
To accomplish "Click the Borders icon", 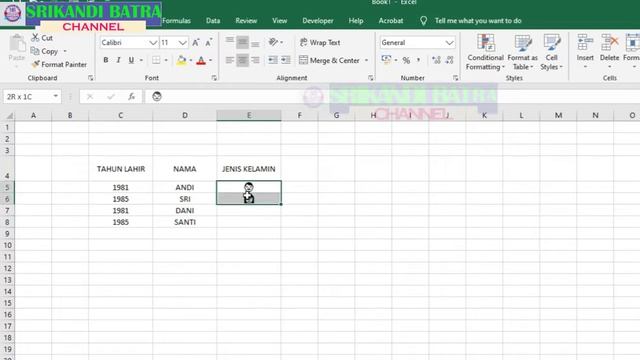I will click(156, 60).
